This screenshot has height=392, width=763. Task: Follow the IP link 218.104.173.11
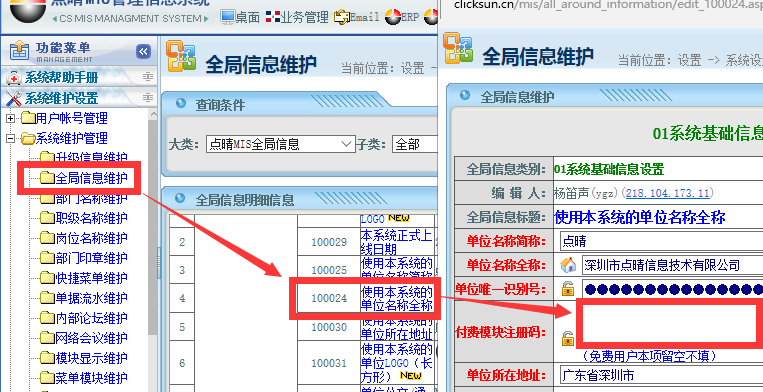pyautogui.click(x=668, y=194)
